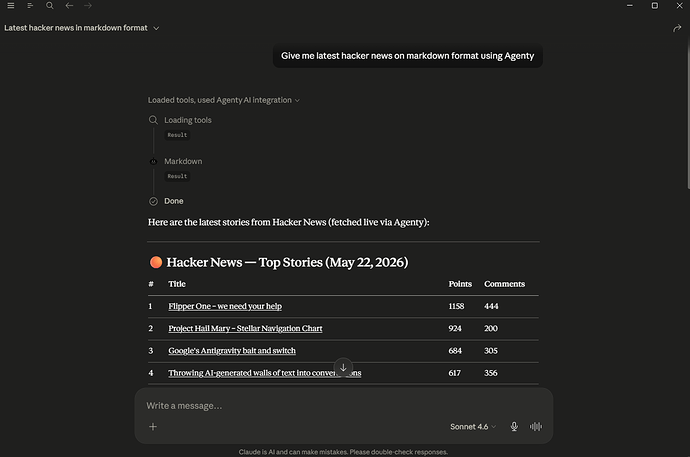Open the Sonnet 4.6 model selector

(x=473, y=427)
